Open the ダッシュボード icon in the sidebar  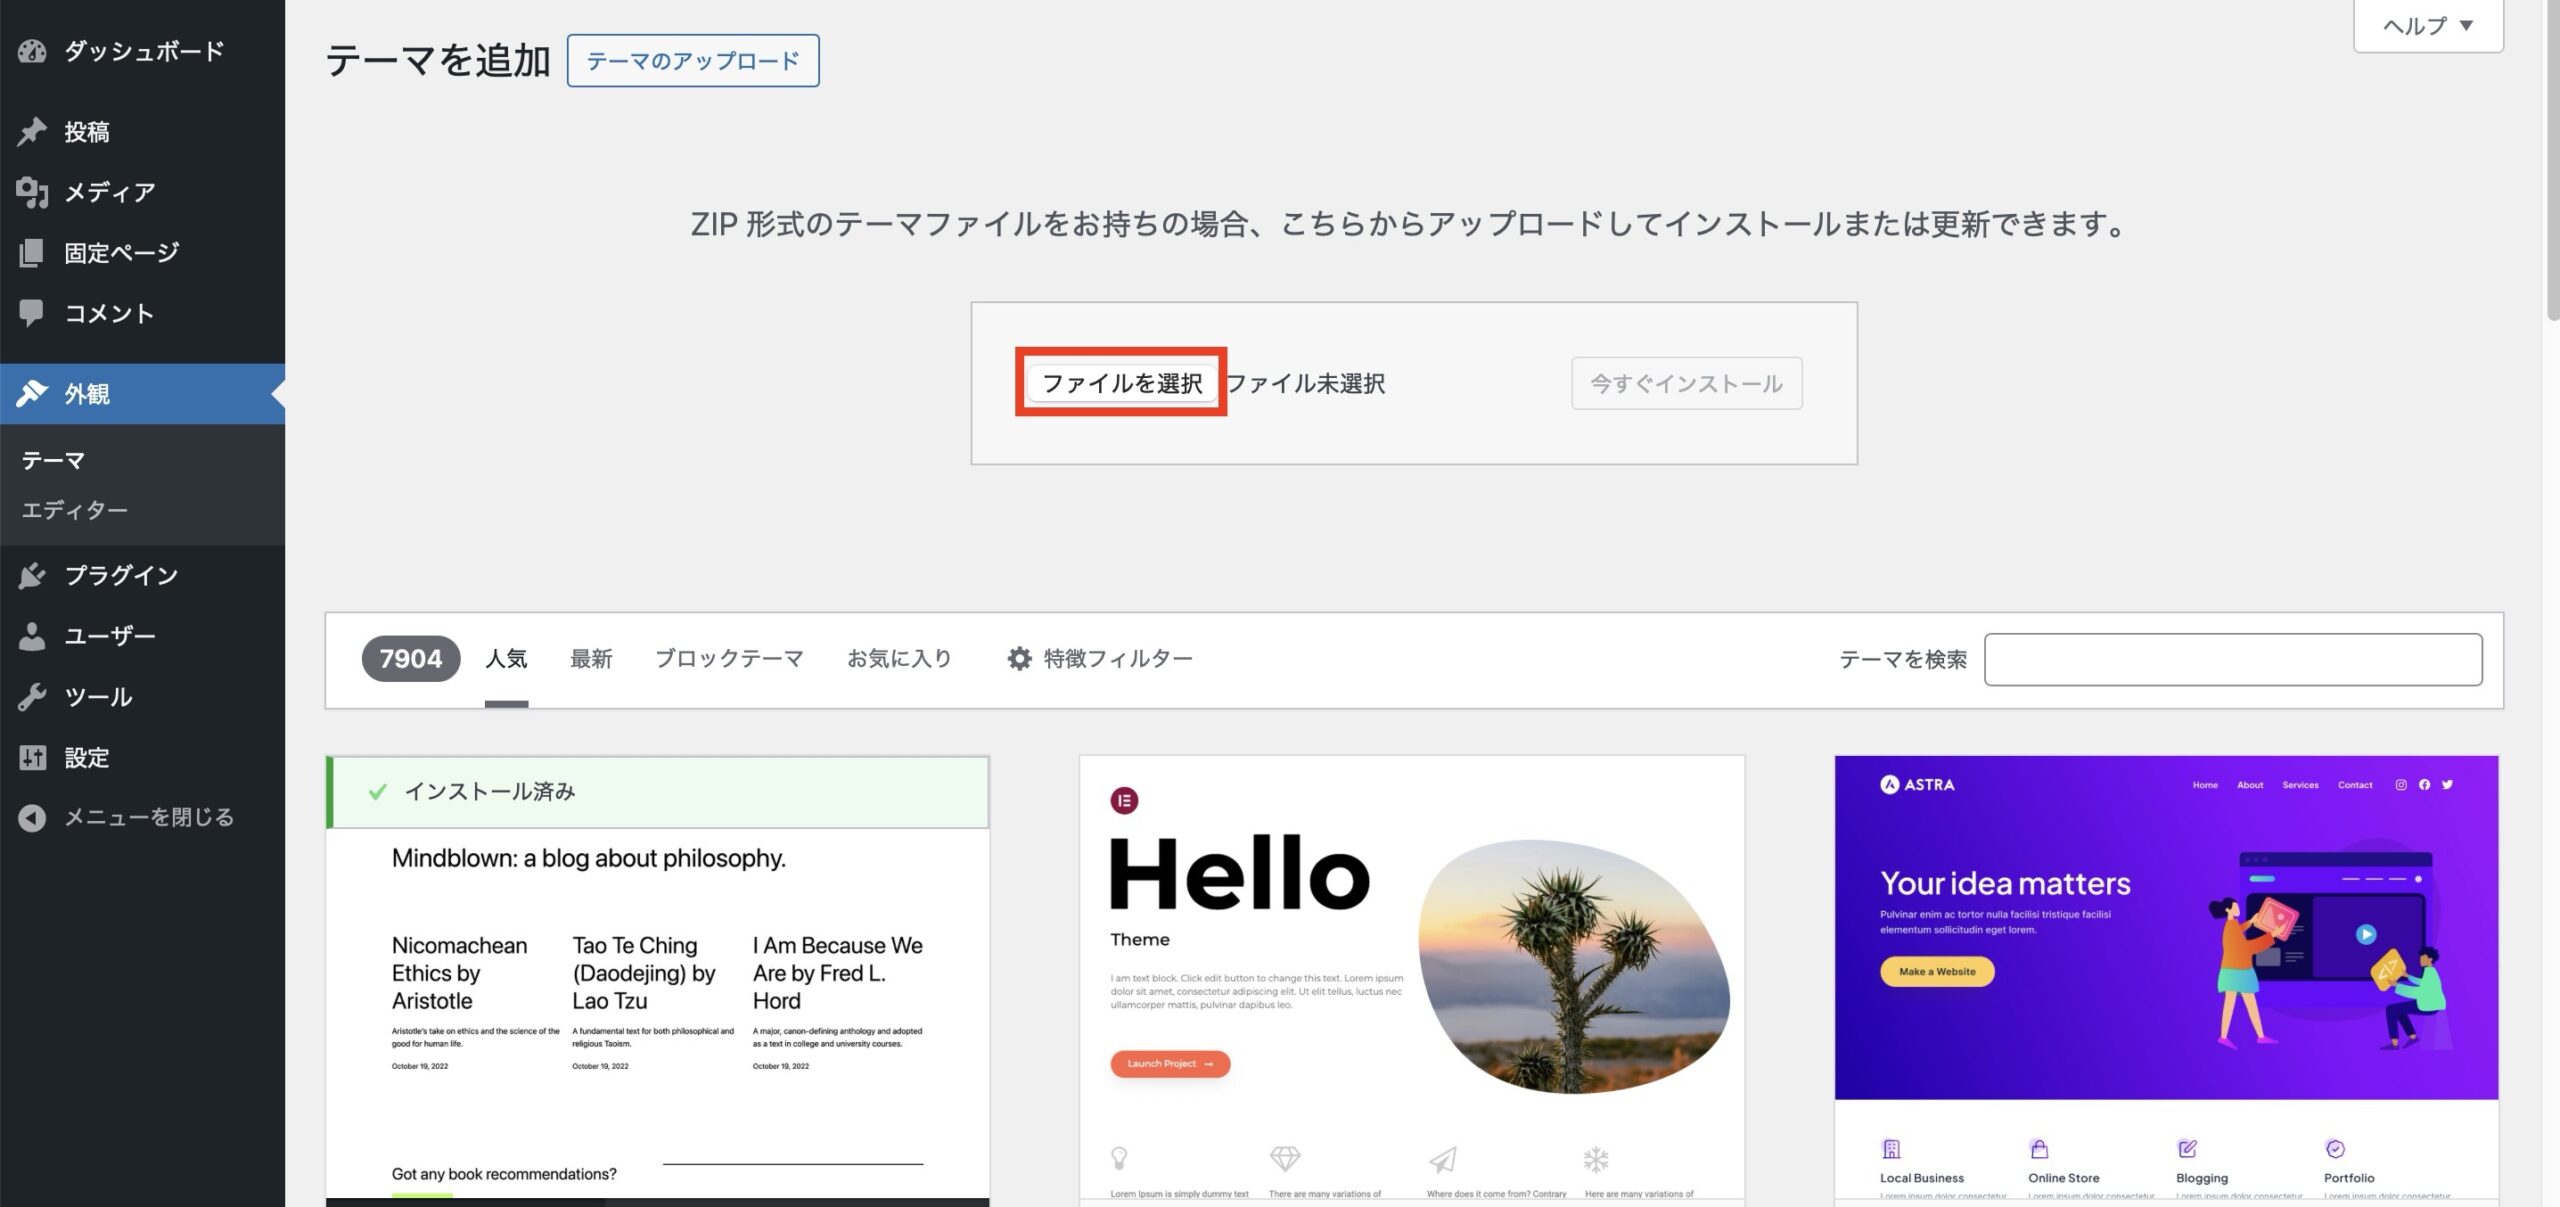pos(33,51)
